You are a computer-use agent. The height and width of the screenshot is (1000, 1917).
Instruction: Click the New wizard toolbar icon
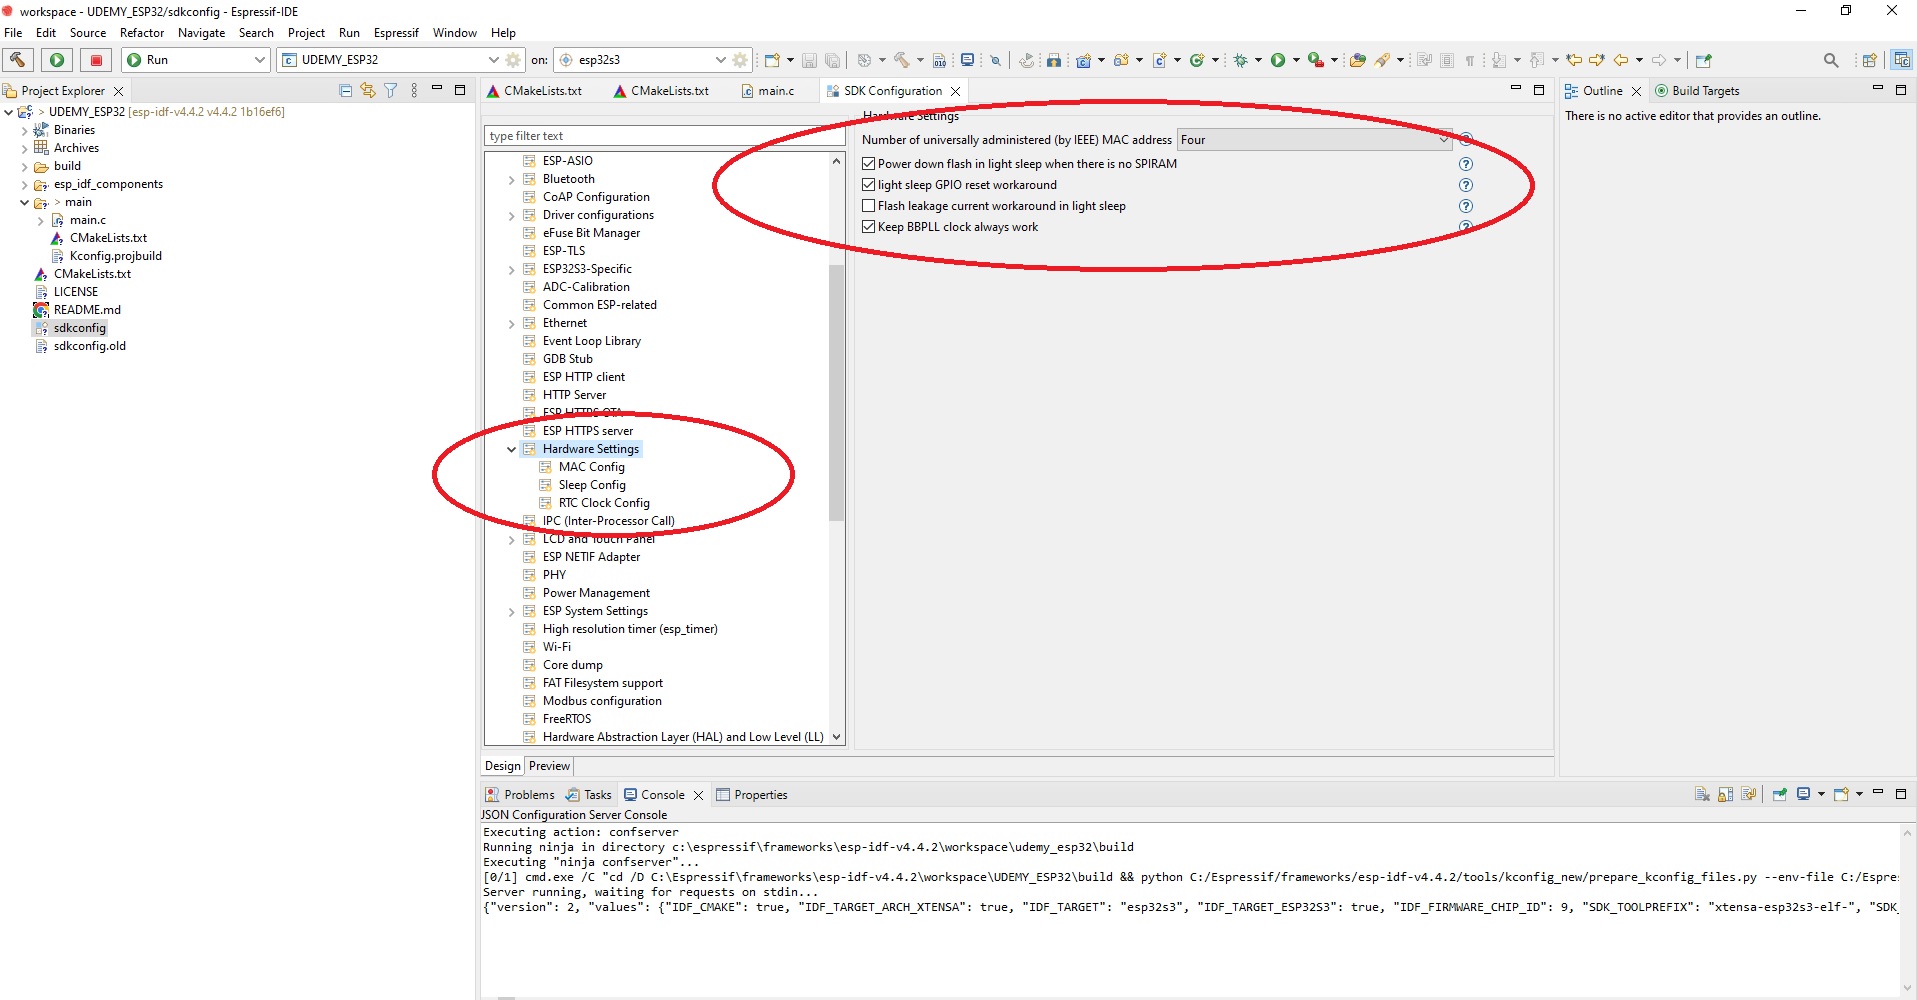tap(772, 60)
